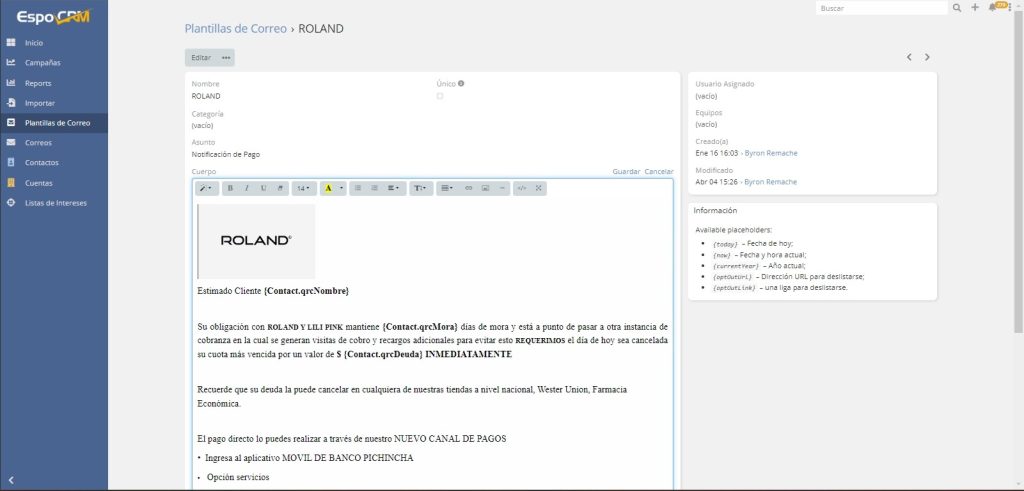Toggle fullscreen editor mode
Image resolution: width=1024 pixels, height=491 pixels.
(539, 188)
